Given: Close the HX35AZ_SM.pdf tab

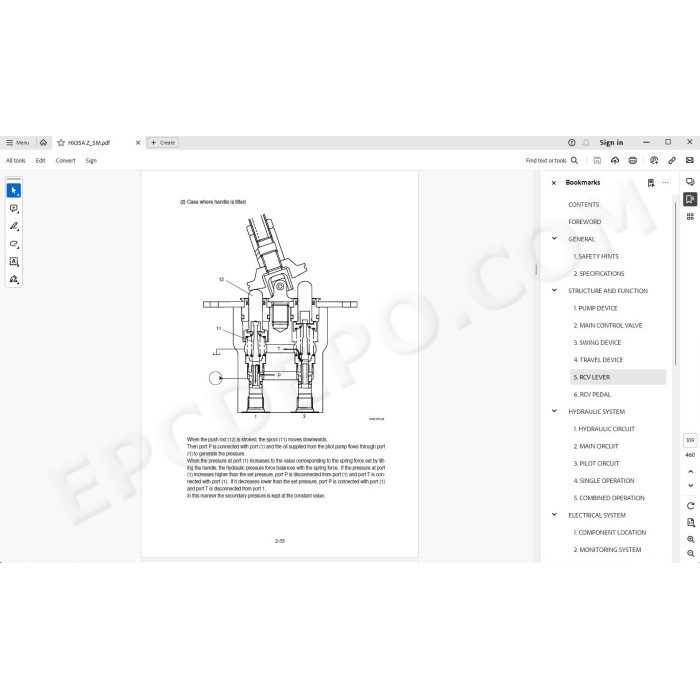Looking at the screenshot, I should pos(138,142).
